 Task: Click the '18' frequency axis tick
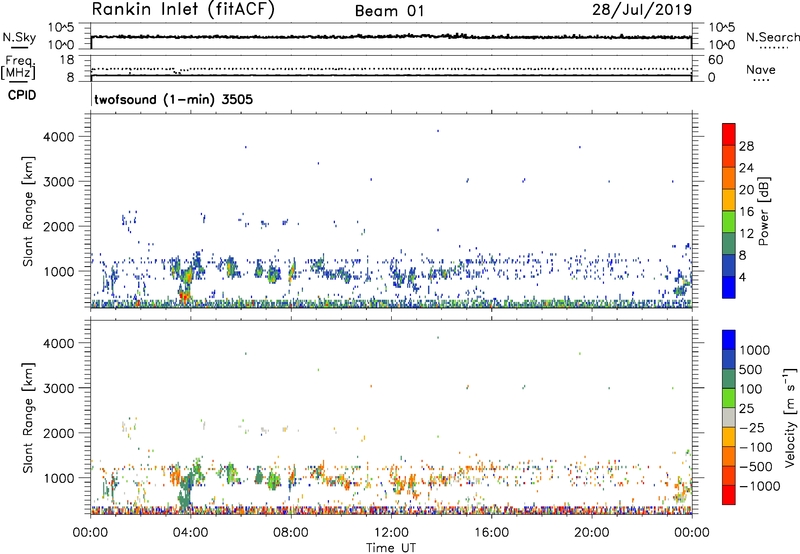click(x=66, y=60)
